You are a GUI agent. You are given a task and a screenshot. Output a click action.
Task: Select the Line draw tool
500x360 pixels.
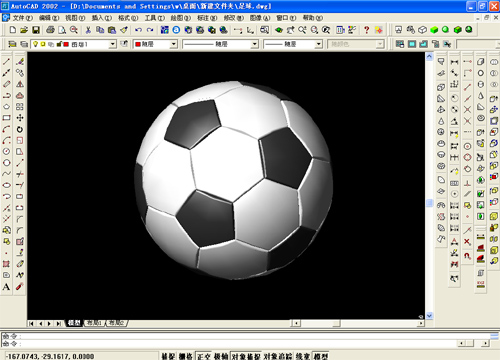click(x=6, y=61)
